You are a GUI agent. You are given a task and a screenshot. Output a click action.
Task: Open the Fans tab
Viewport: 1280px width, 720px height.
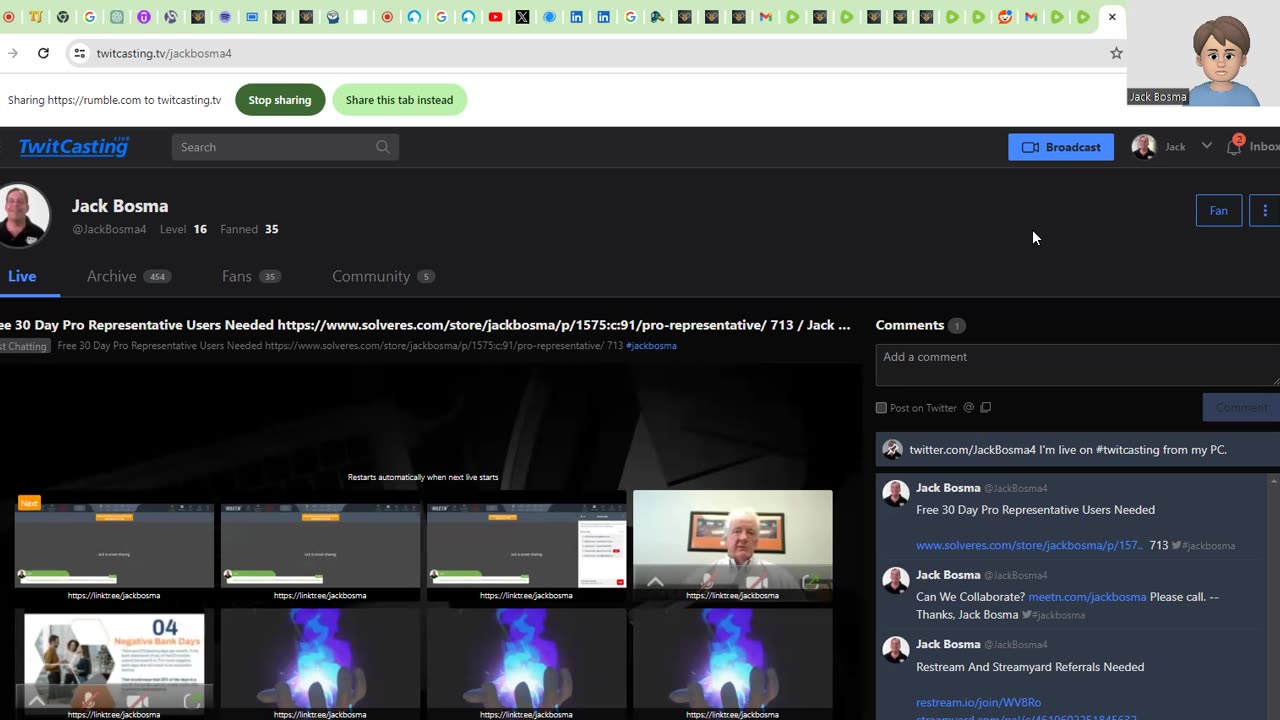click(x=251, y=276)
